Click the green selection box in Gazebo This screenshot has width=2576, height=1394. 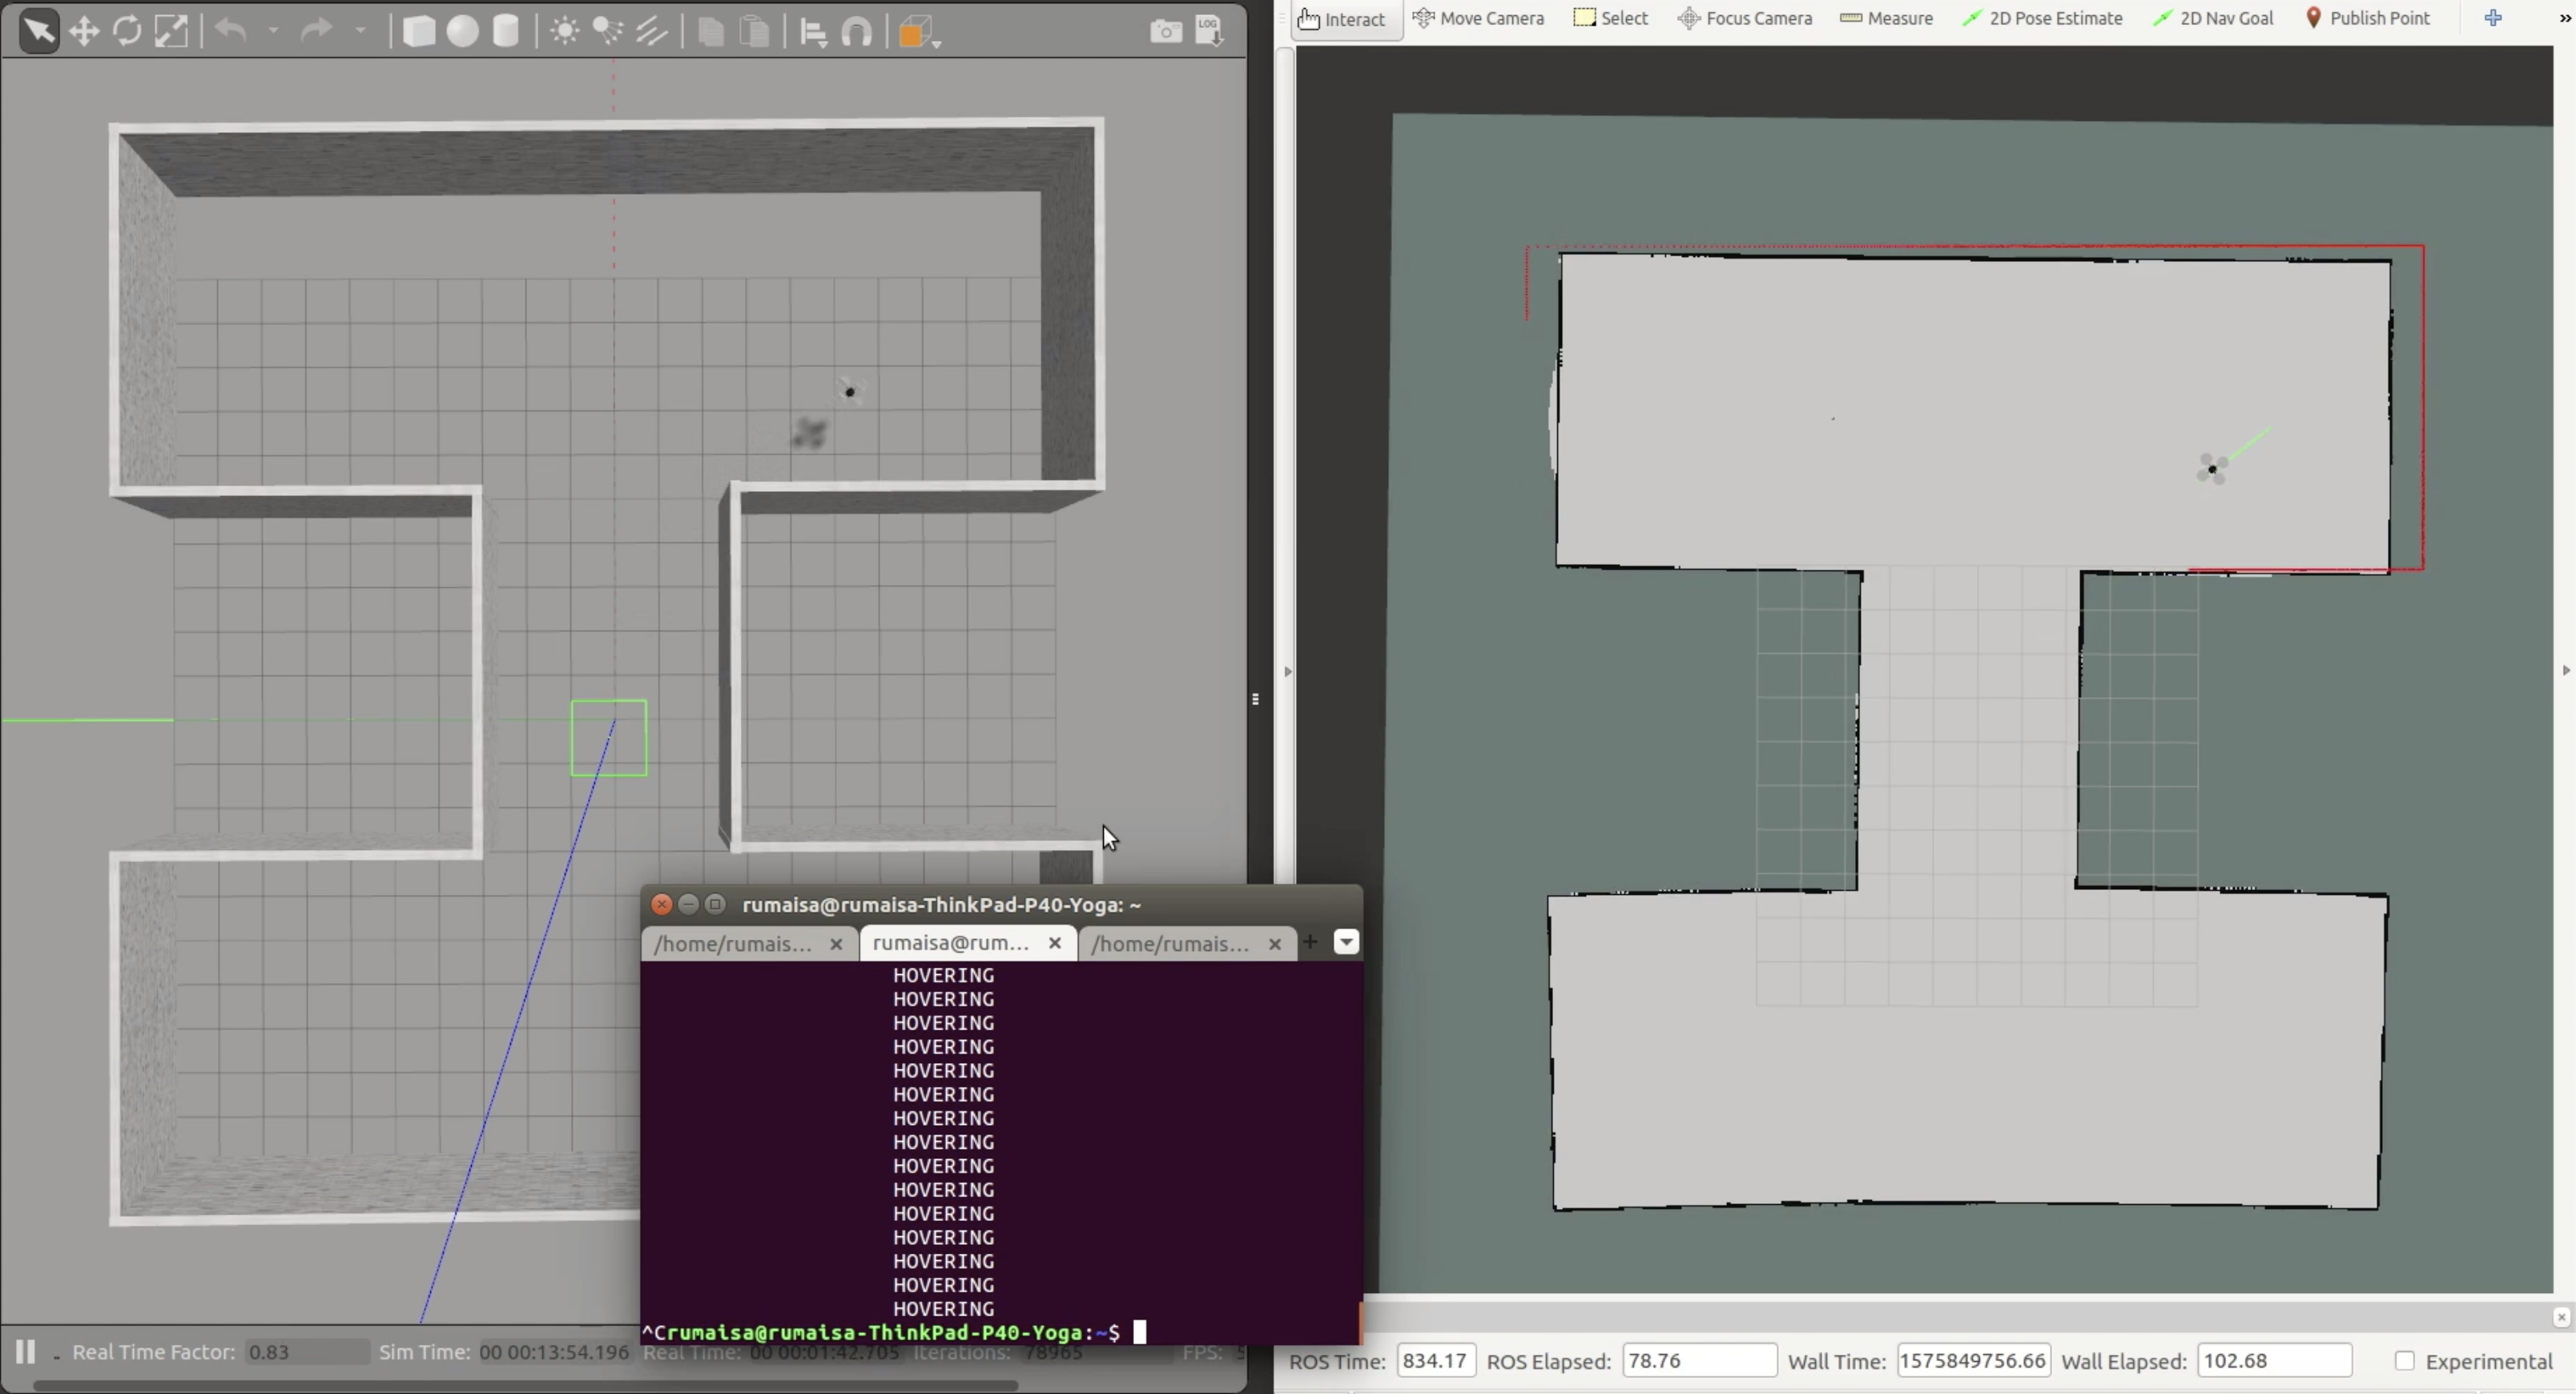[x=609, y=738]
